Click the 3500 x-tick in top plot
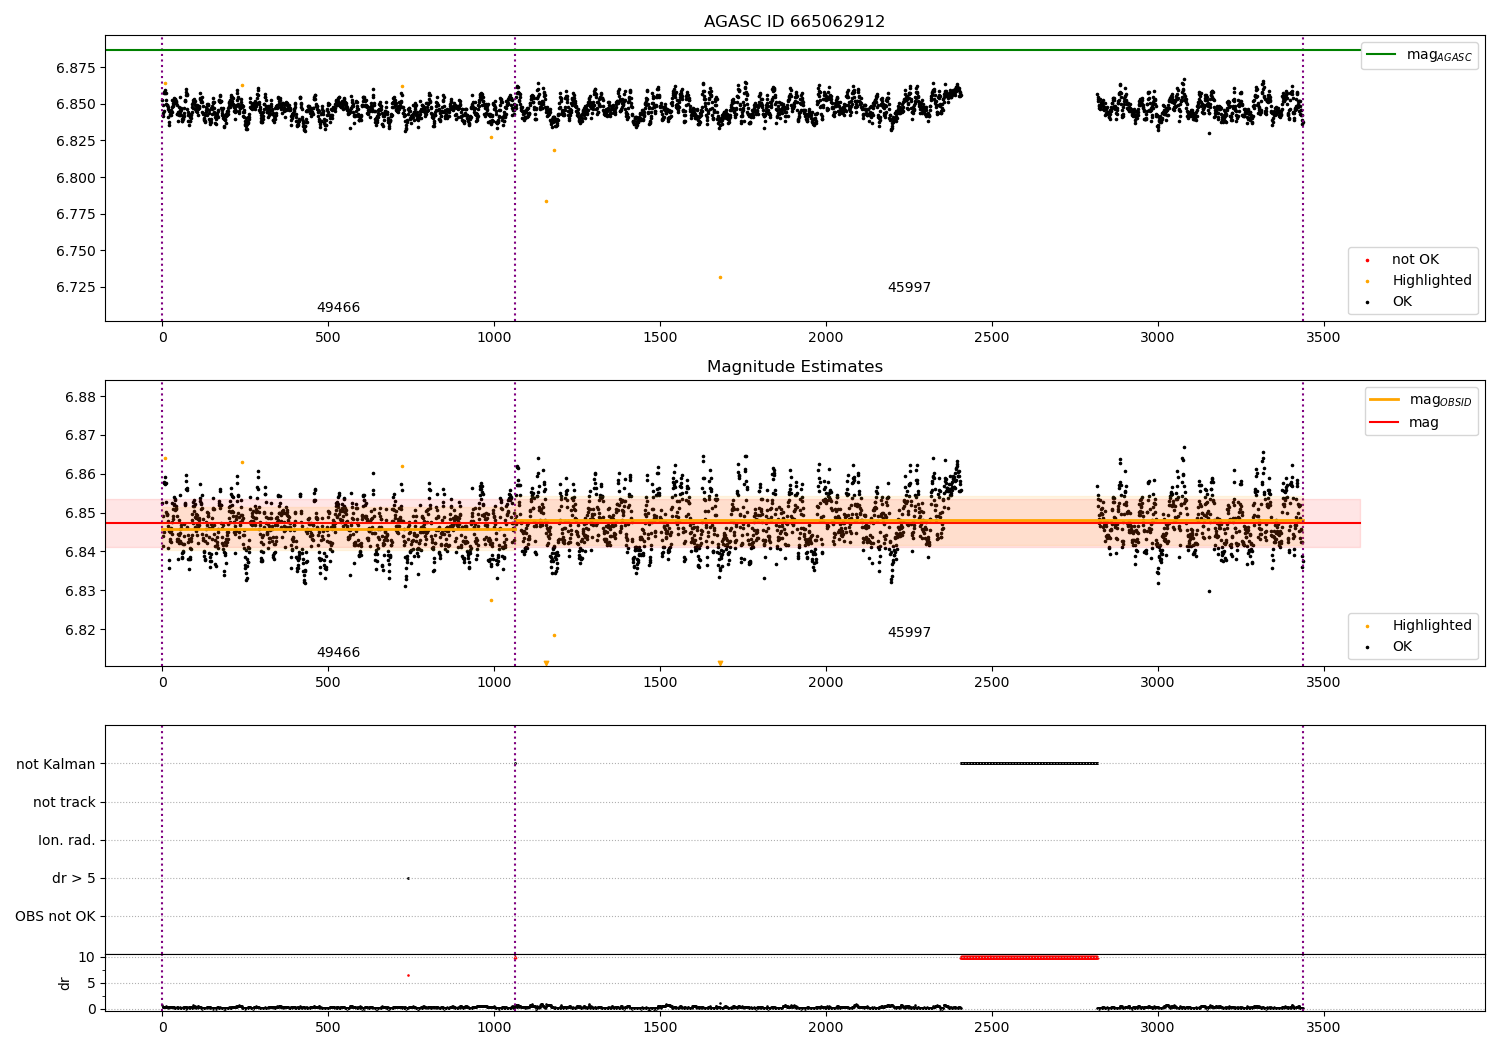 click(x=1324, y=338)
